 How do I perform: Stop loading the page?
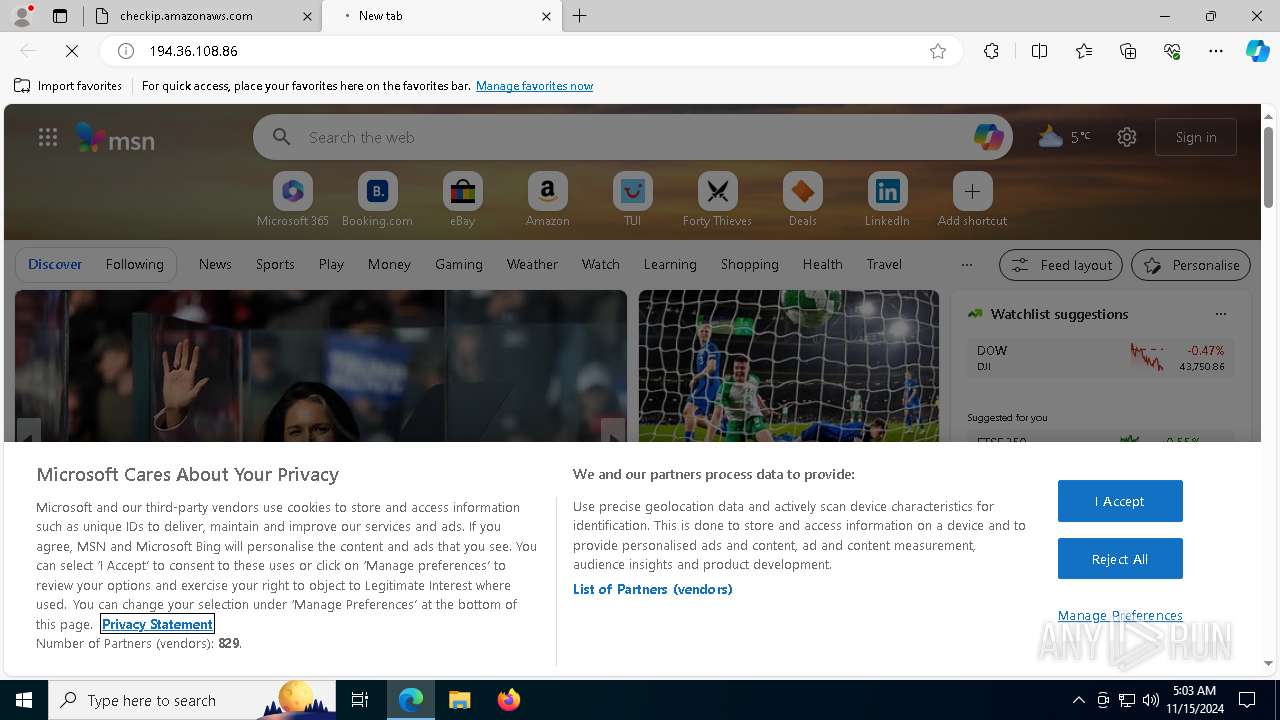pyautogui.click(x=72, y=51)
